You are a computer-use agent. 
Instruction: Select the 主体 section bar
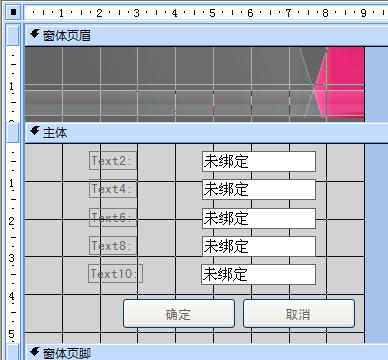coord(206,133)
